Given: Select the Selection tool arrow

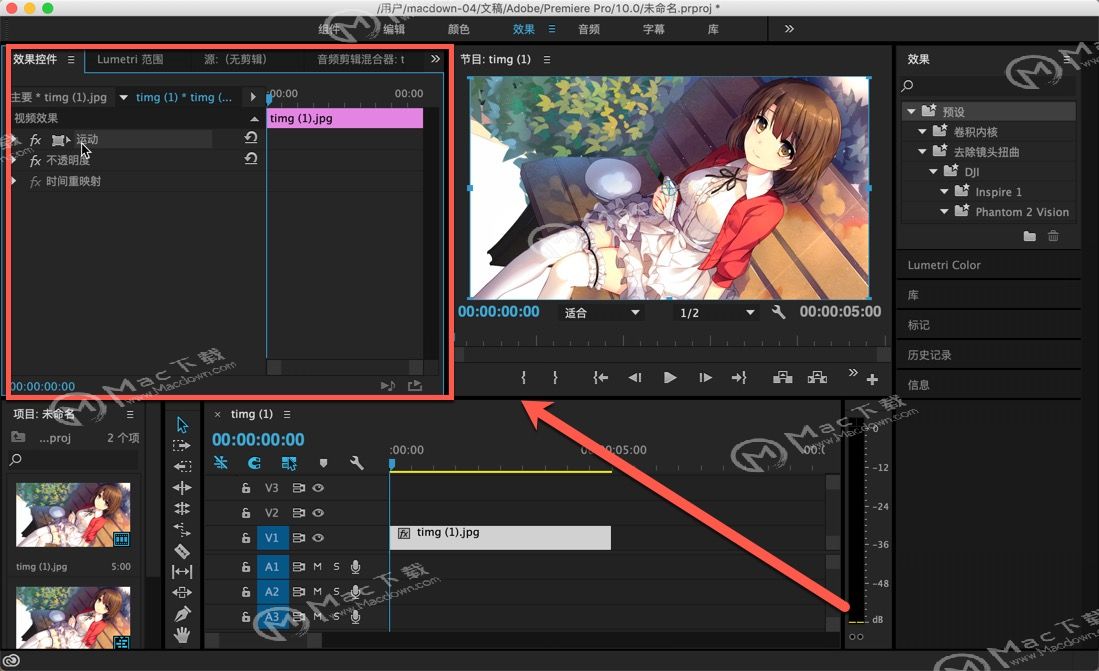Looking at the screenshot, I should (x=182, y=425).
